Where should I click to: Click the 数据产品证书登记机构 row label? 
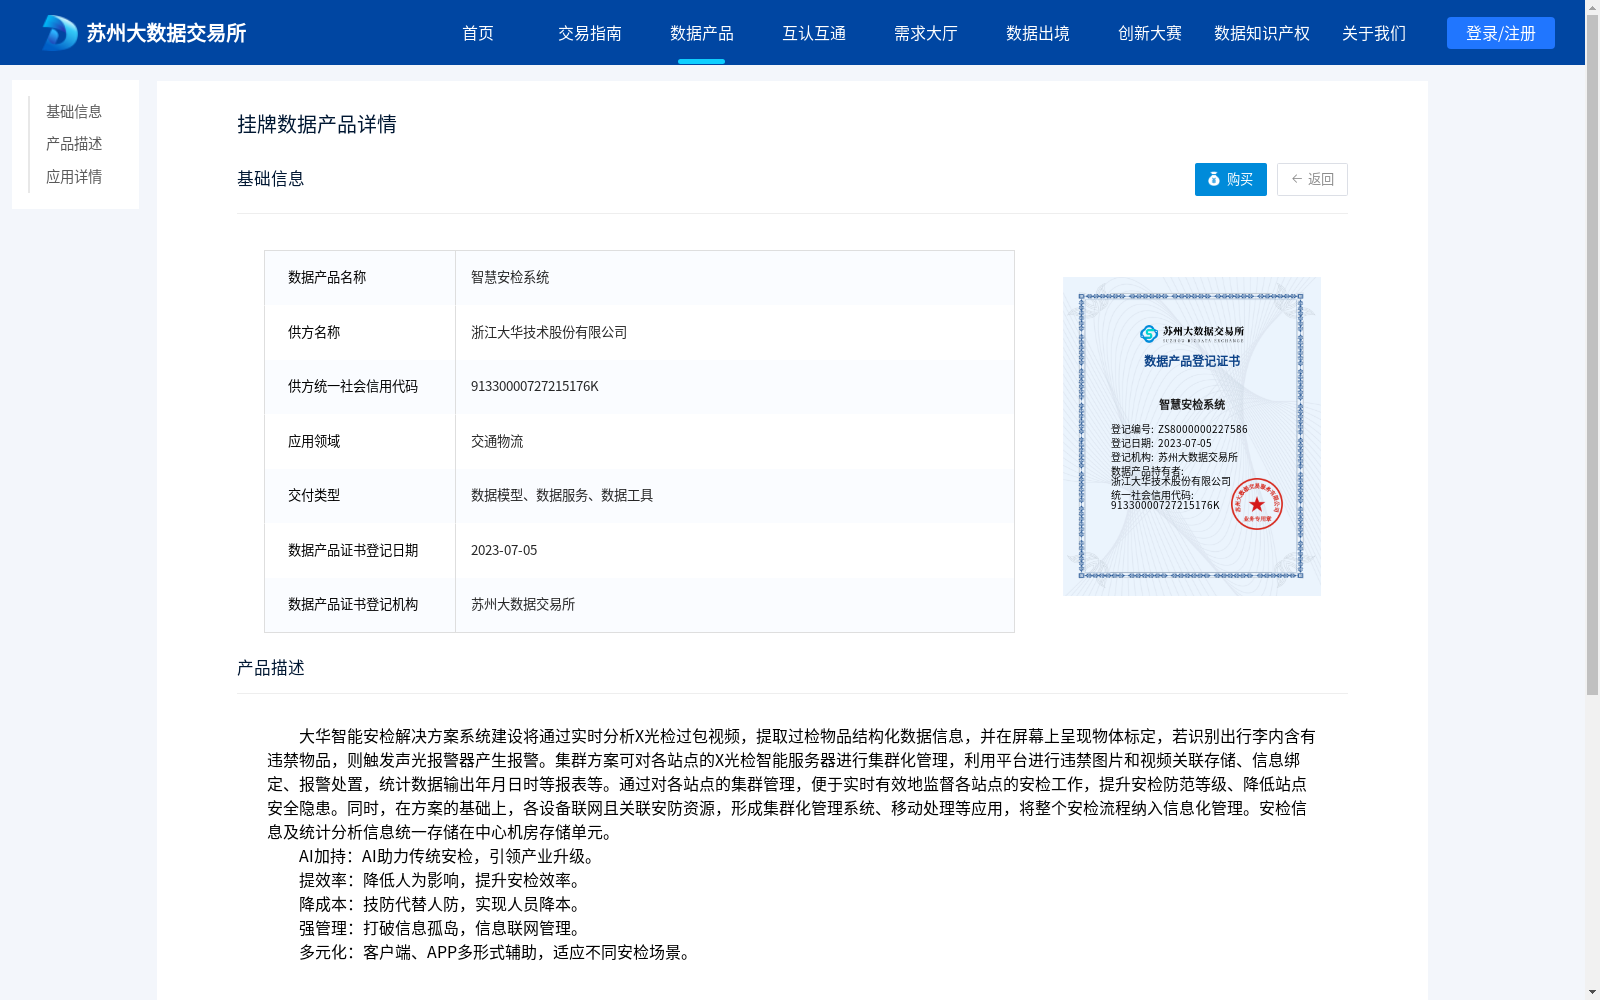pos(353,604)
